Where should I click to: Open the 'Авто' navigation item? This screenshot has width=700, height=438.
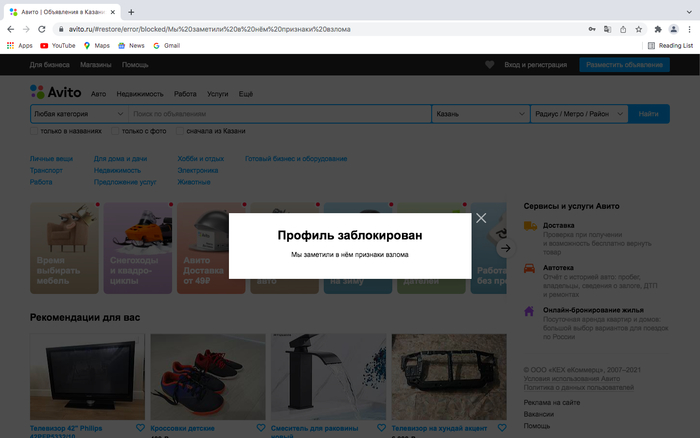click(x=98, y=94)
